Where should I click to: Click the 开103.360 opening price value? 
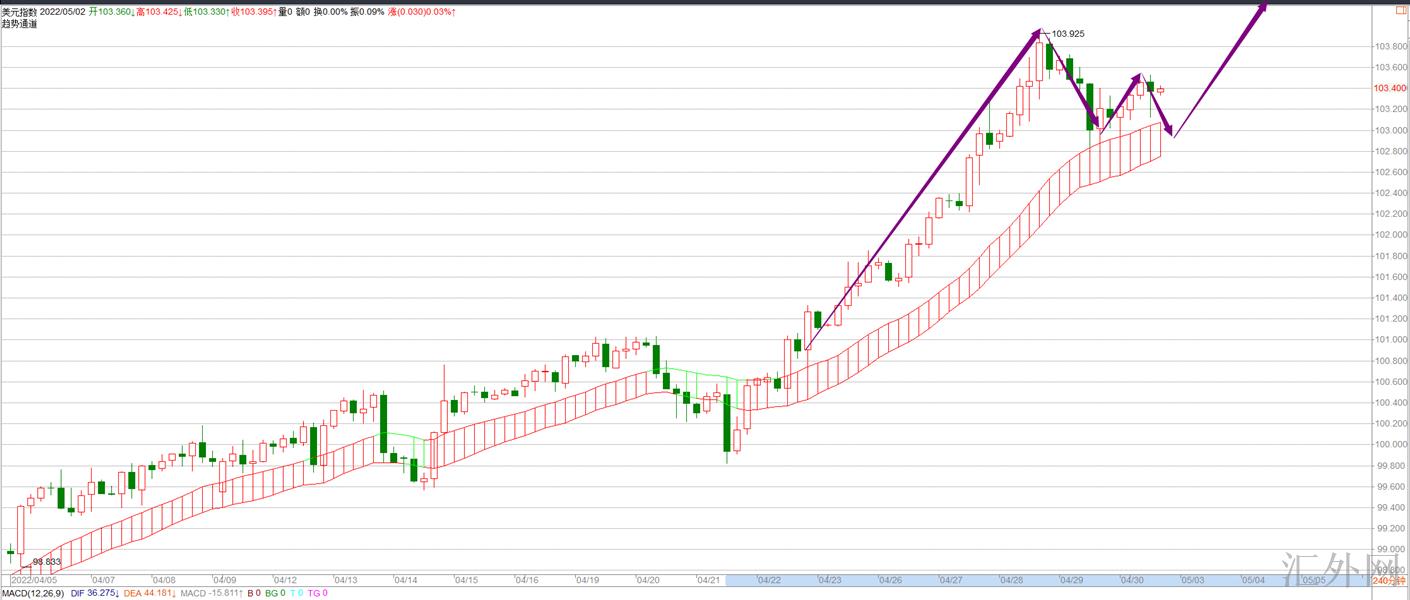tap(111, 11)
